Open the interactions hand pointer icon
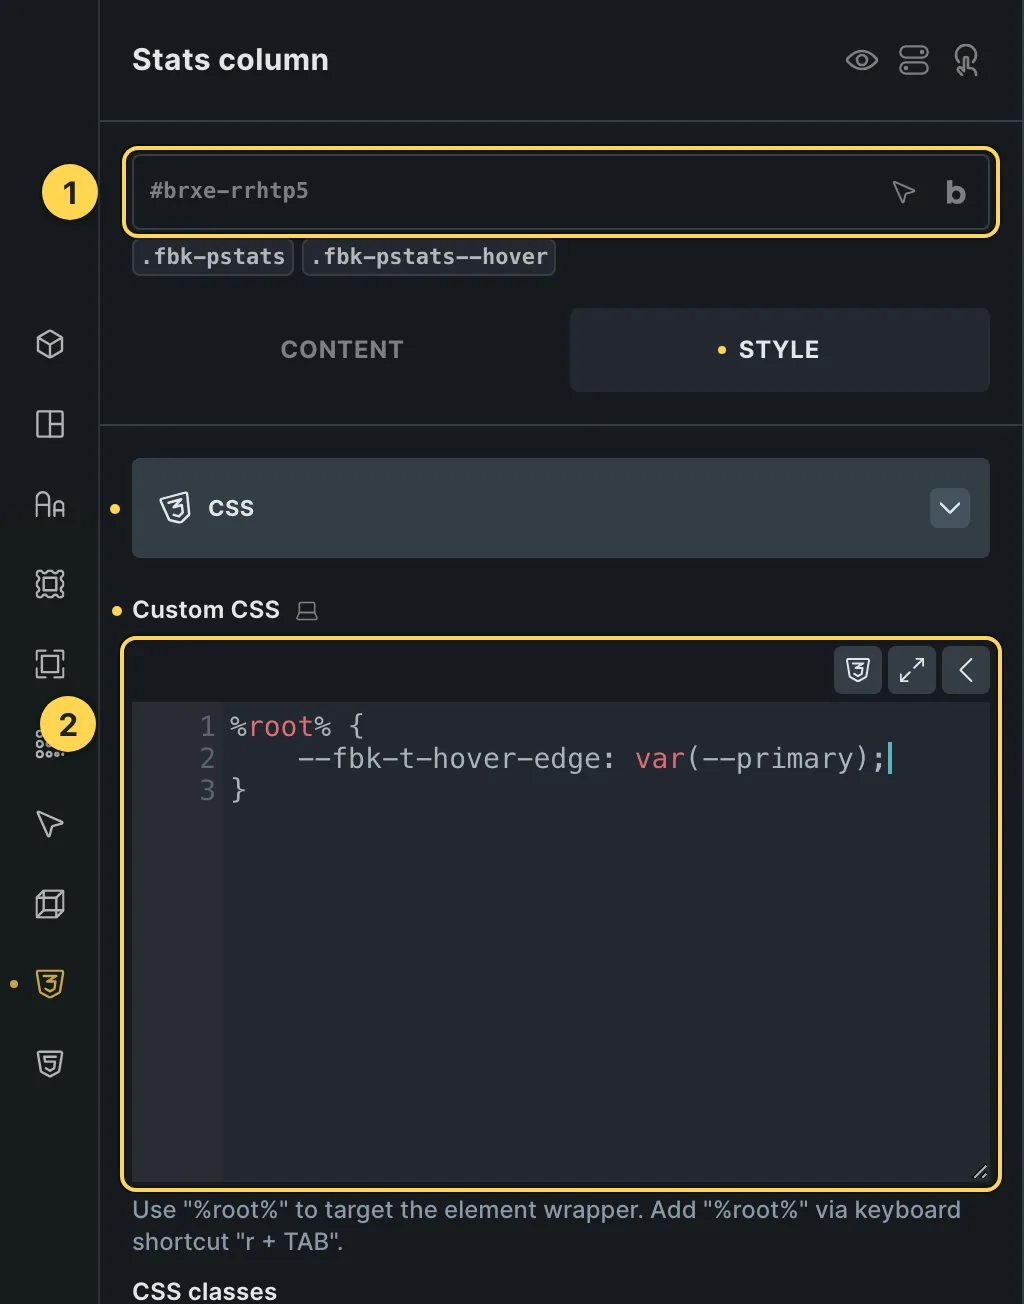Viewport: 1024px width, 1304px height. point(966,60)
